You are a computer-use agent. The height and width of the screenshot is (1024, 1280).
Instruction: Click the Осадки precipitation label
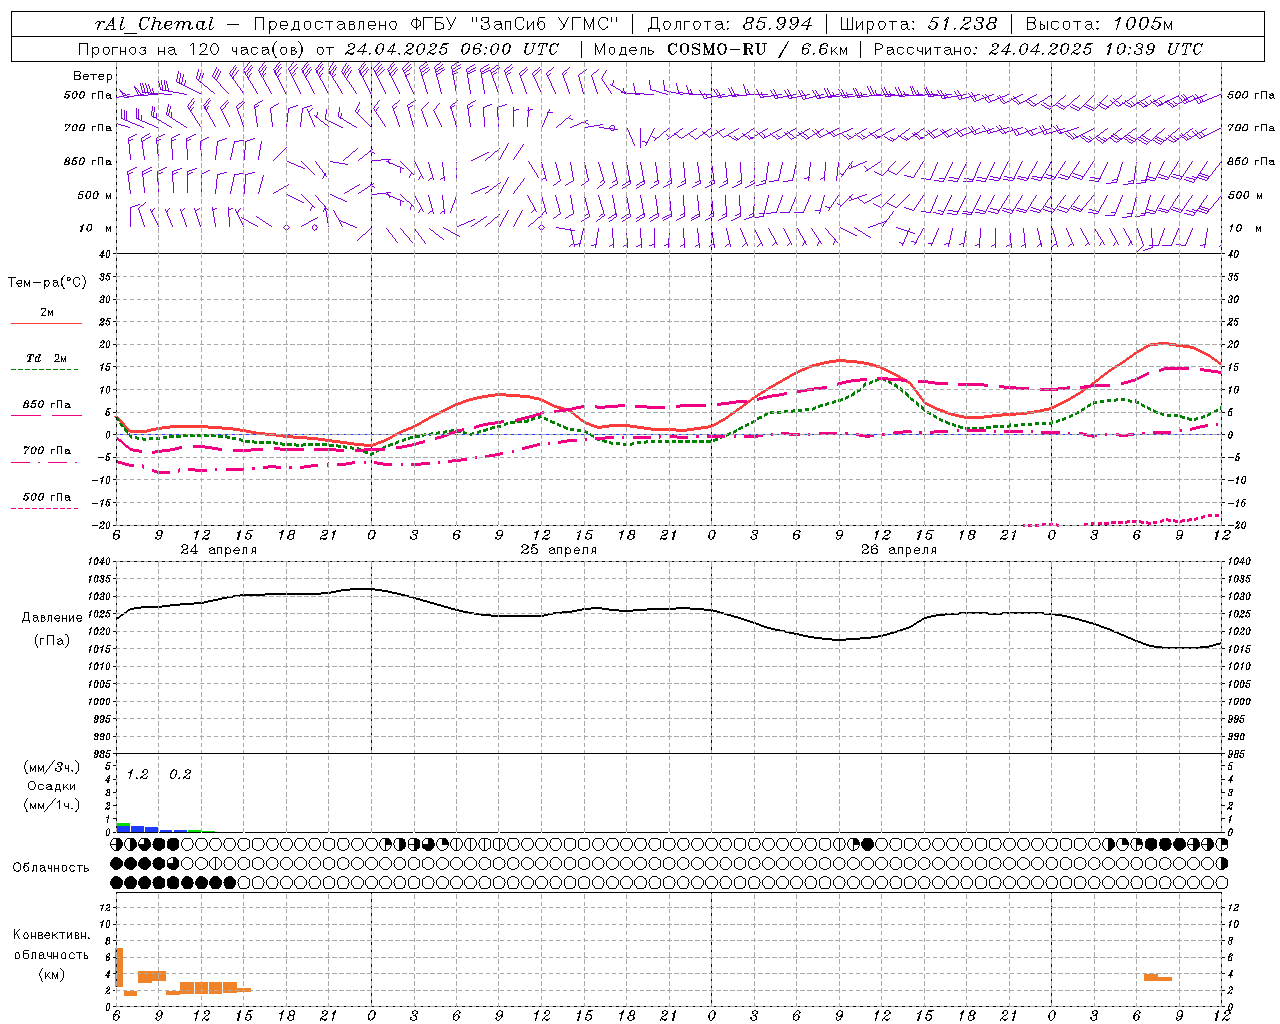coord(51,786)
